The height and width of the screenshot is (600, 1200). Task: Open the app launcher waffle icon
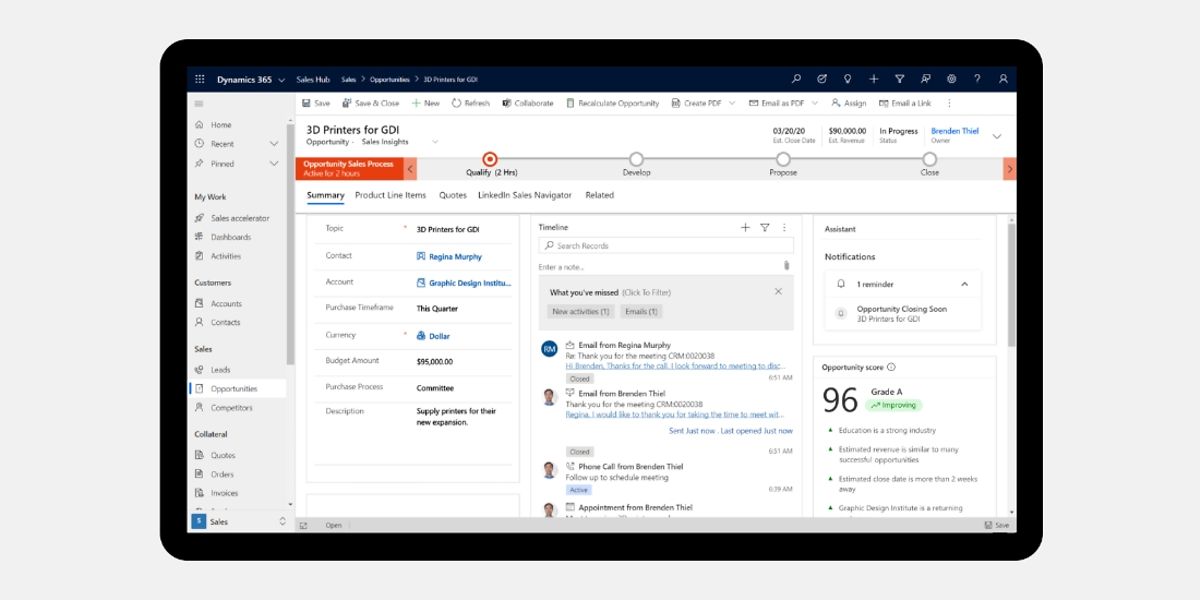point(200,79)
